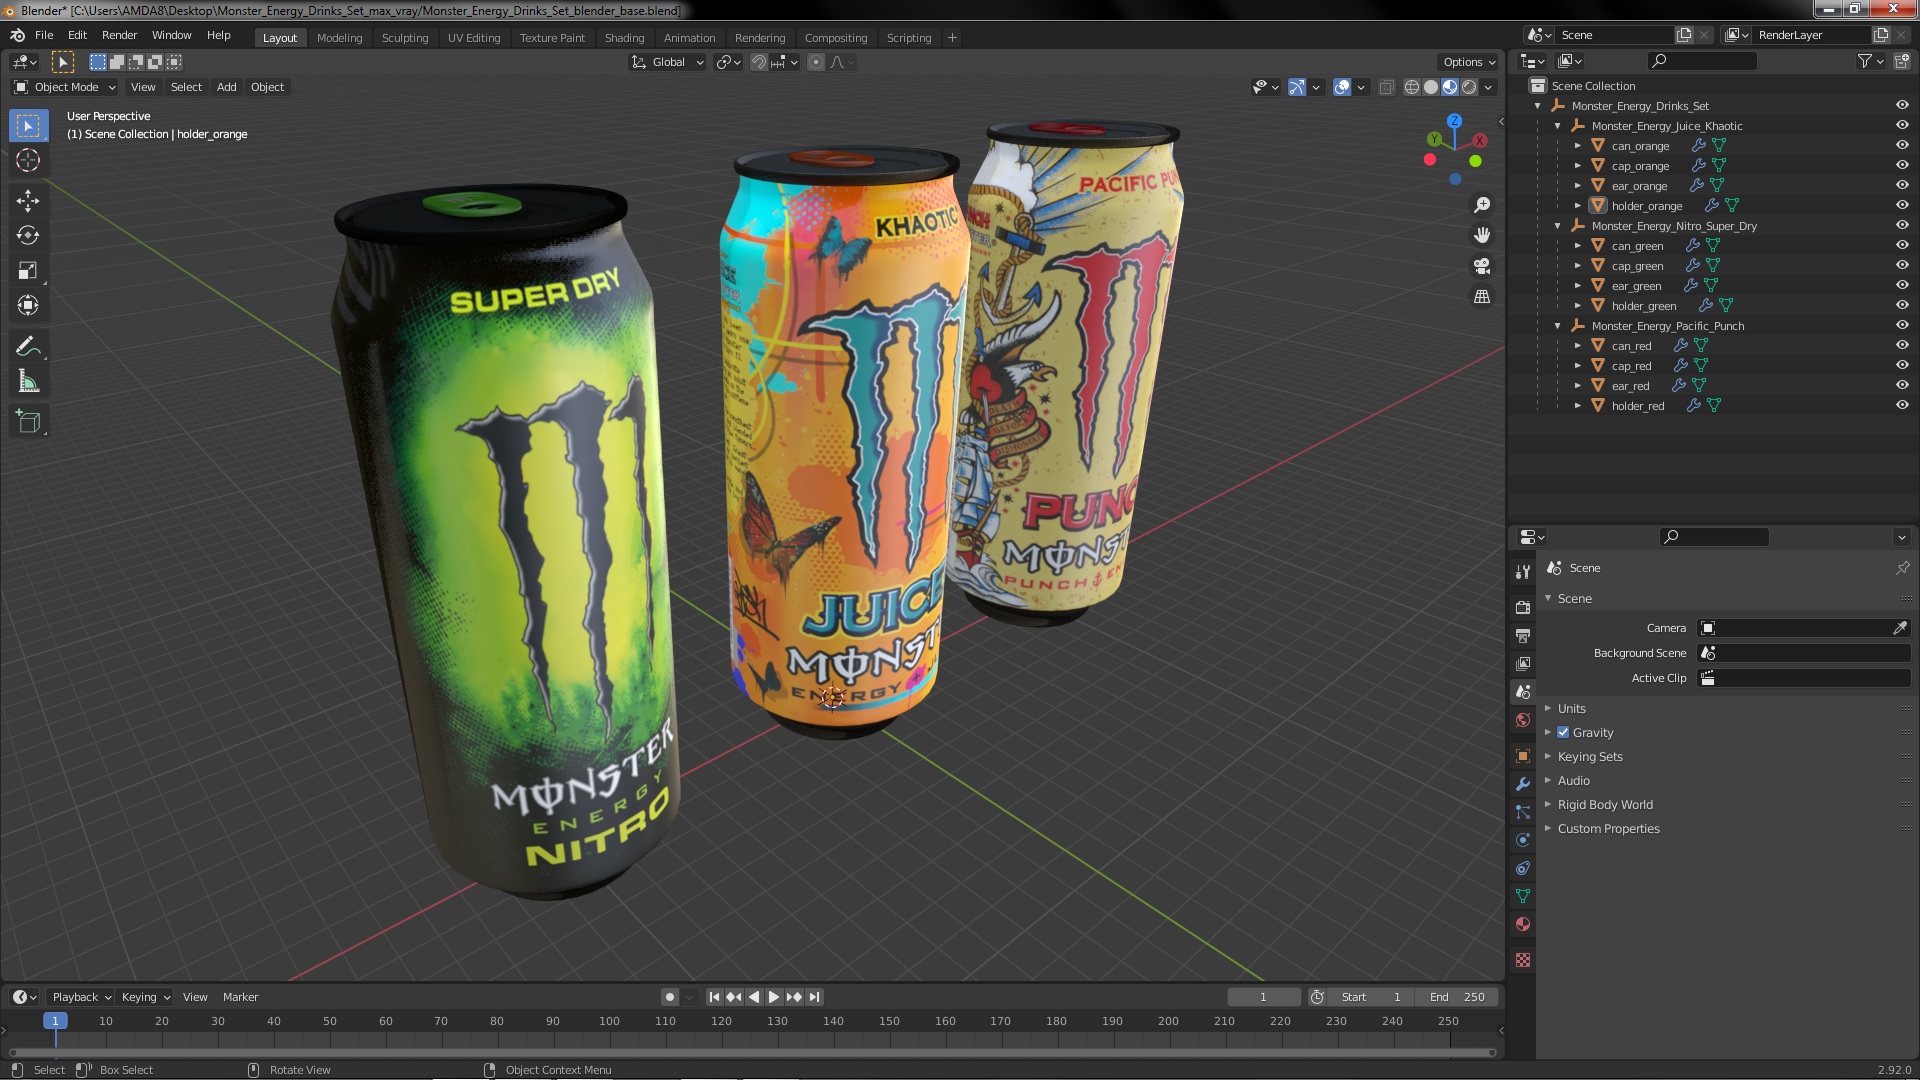Click the End frame 250 field

(1457, 997)
